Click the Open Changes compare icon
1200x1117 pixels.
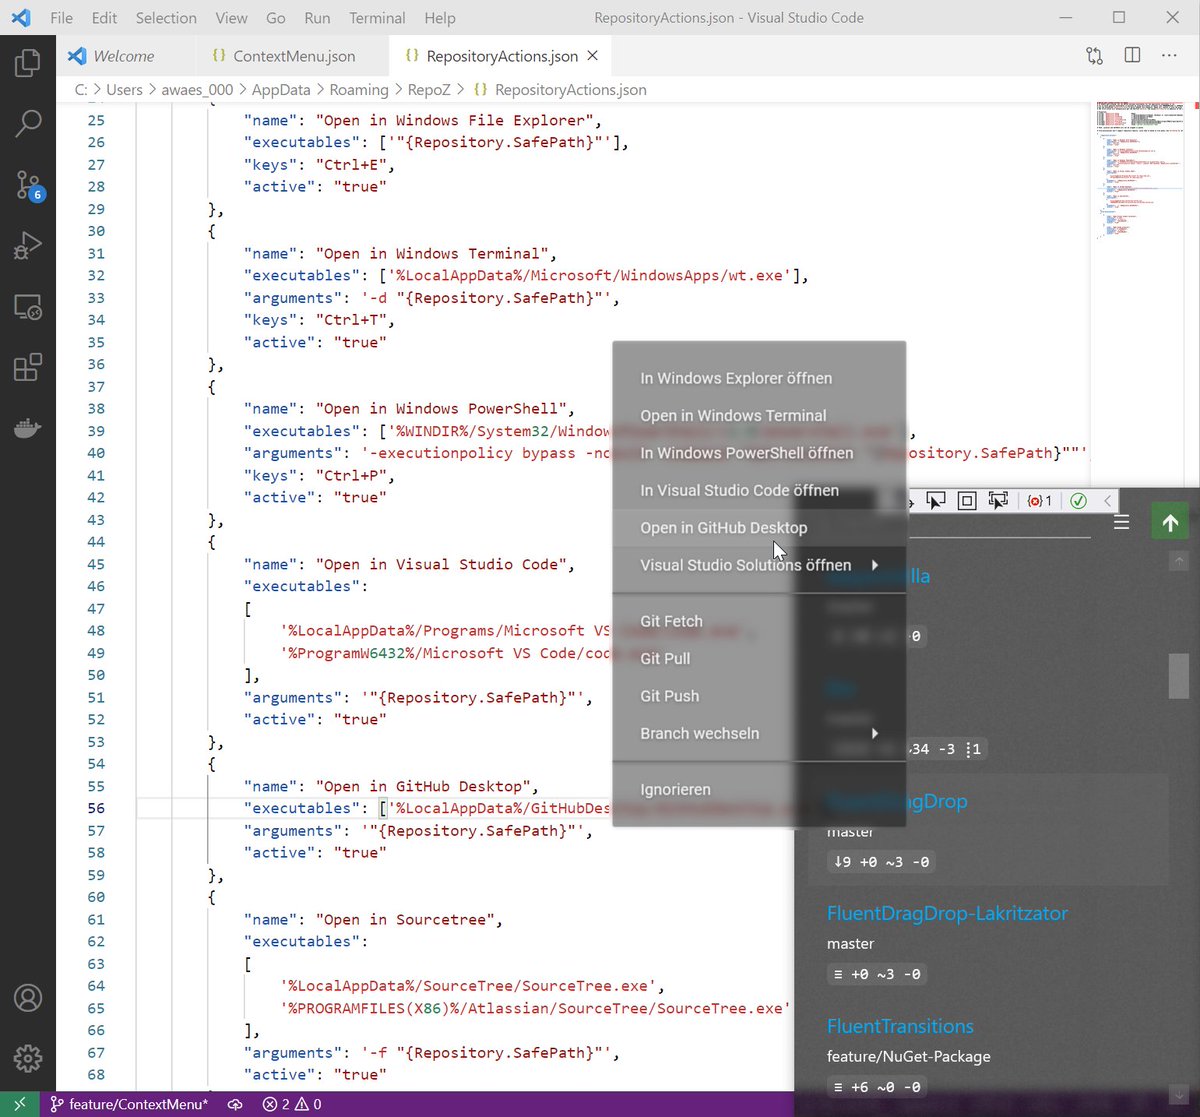click(x=1095, y=56)
